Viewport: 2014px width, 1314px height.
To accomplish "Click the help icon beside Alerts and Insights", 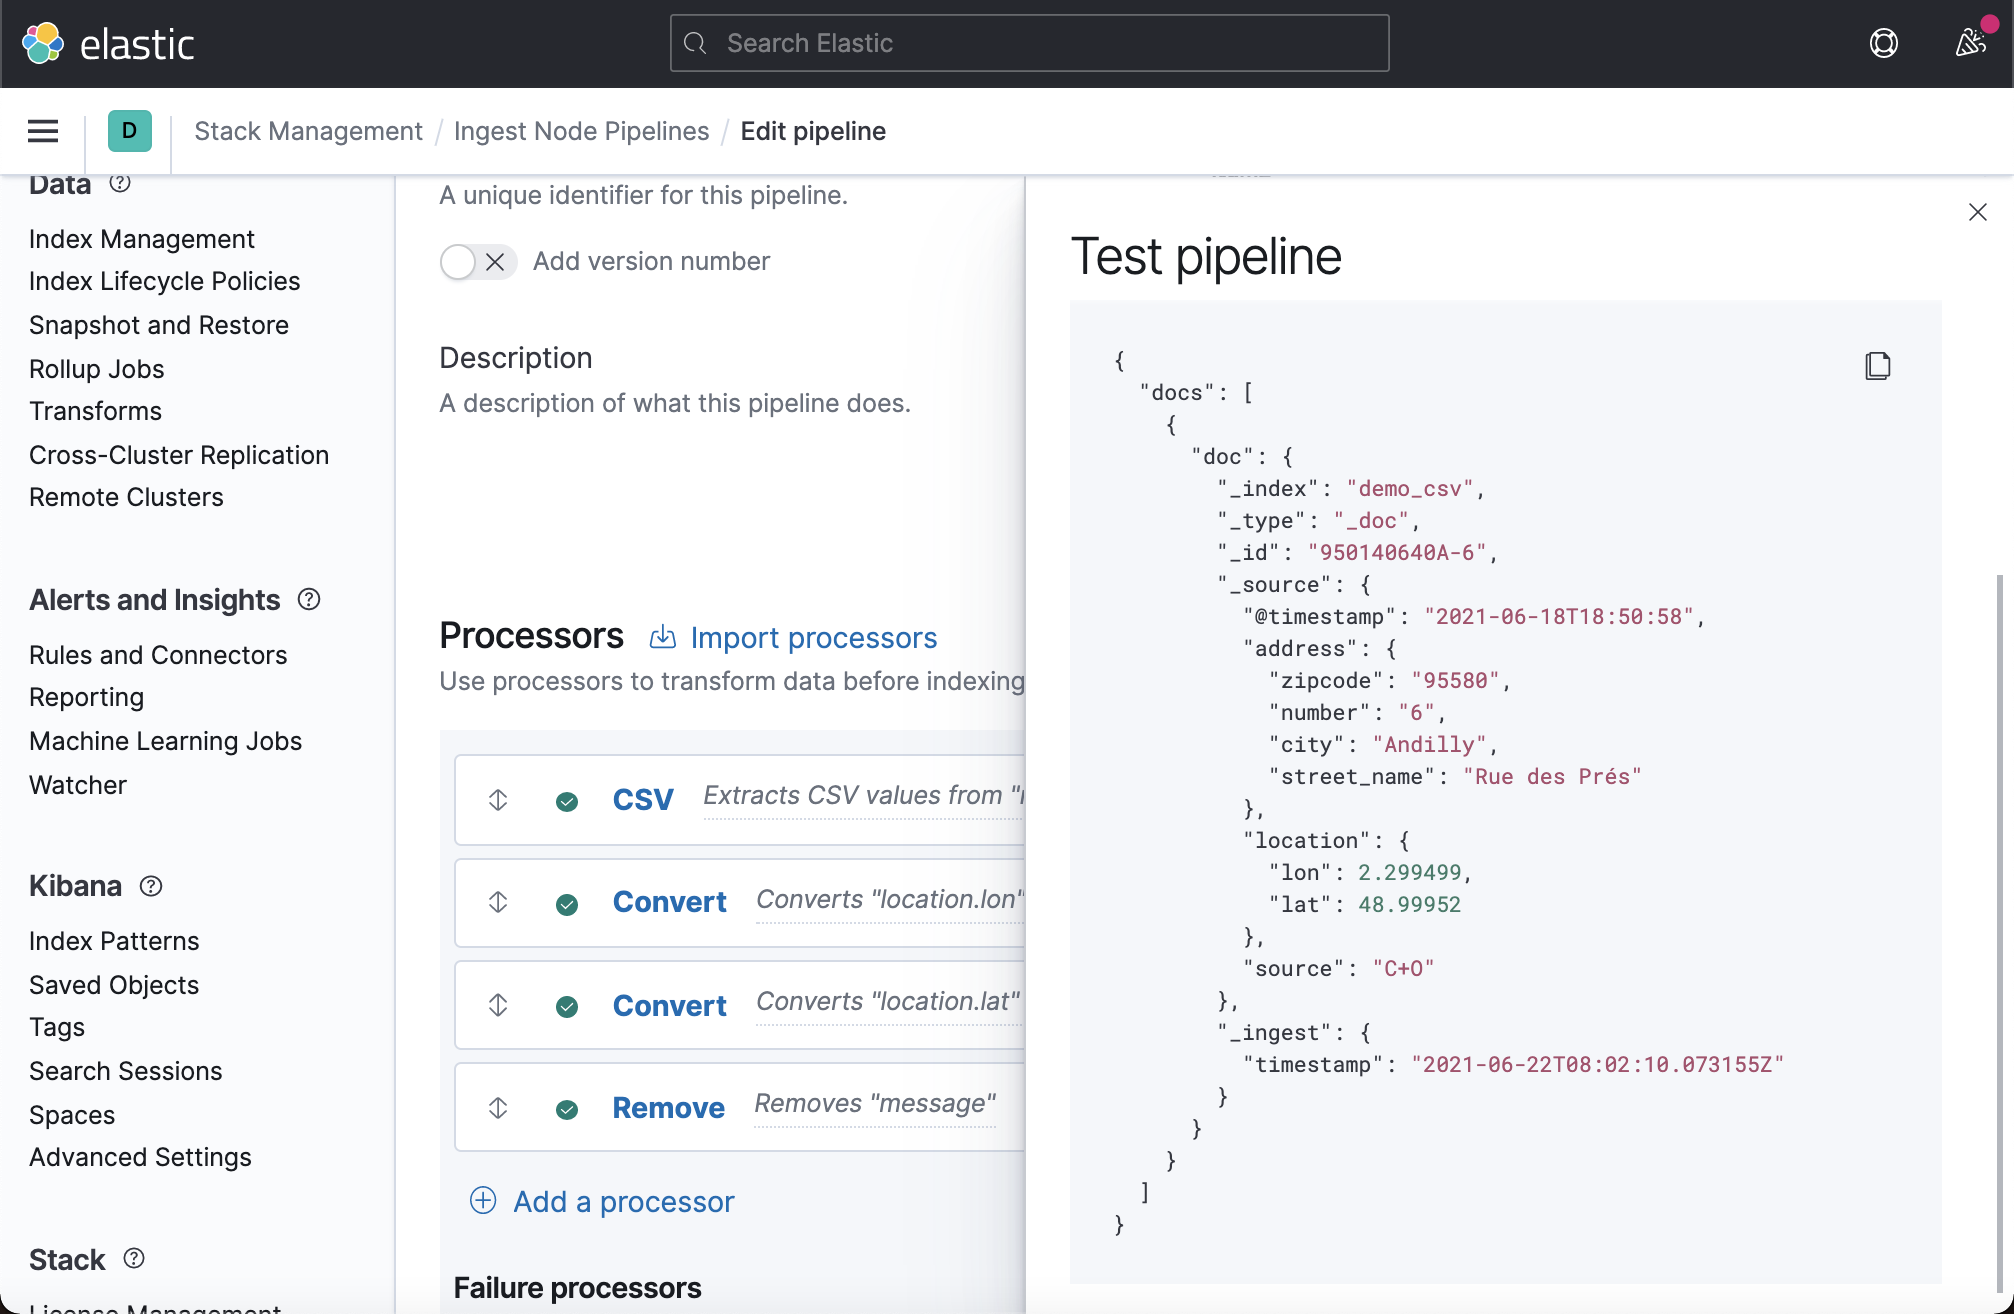I will pos(309,599).
